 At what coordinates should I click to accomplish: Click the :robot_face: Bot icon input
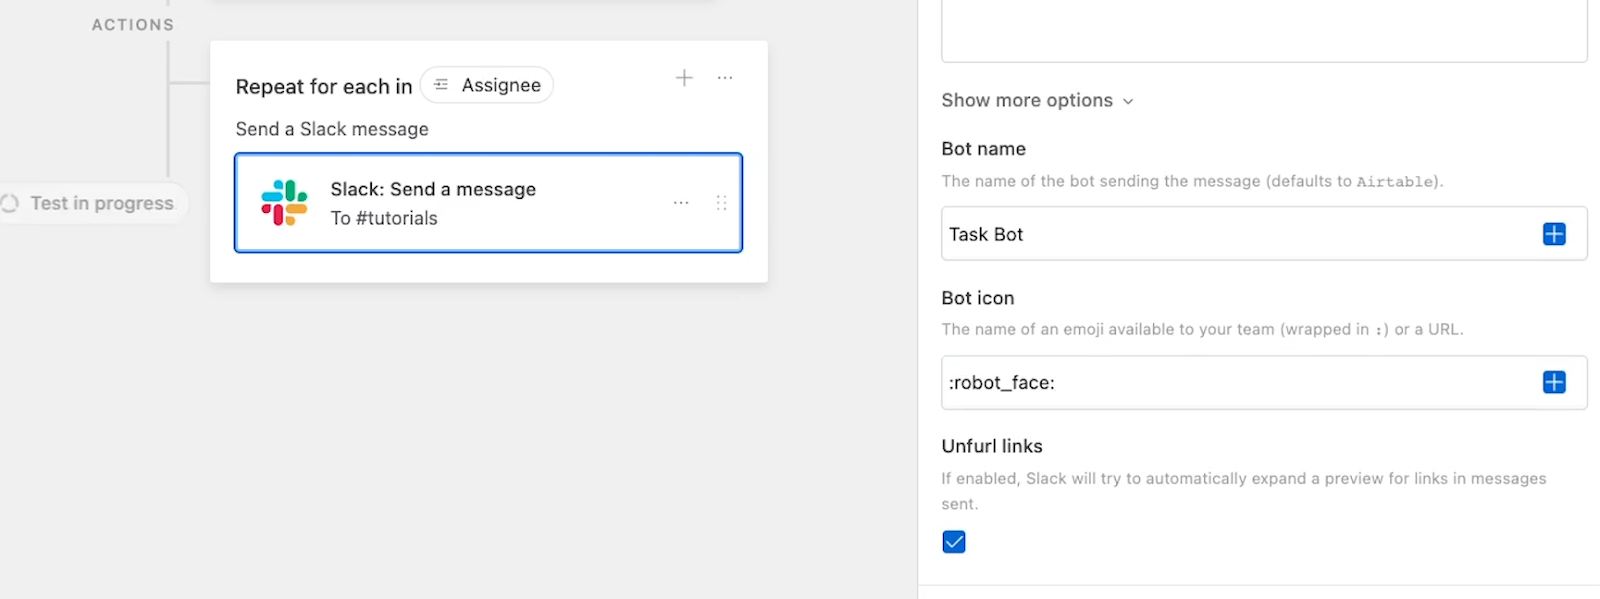1264,382
